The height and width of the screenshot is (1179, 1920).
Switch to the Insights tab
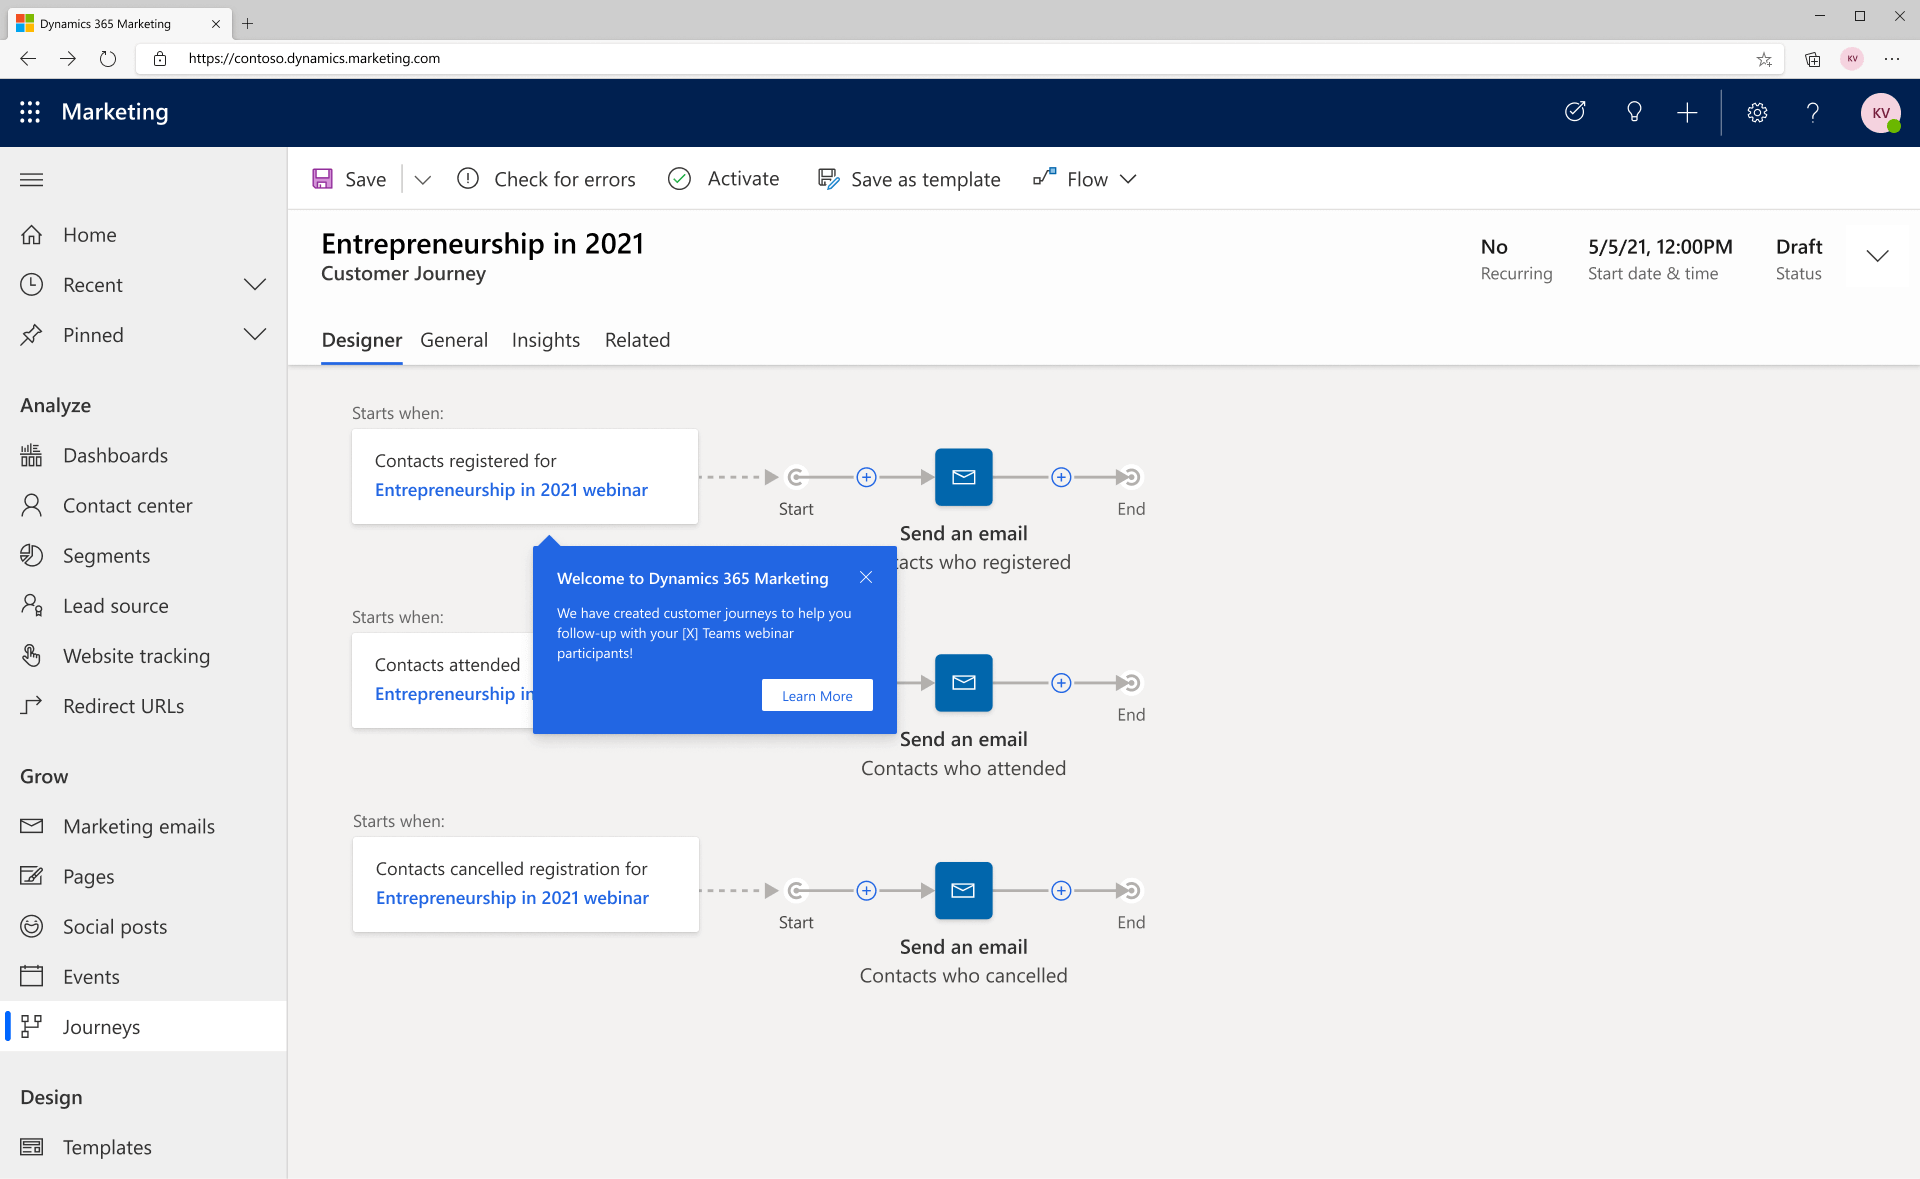tap(545, 340)
